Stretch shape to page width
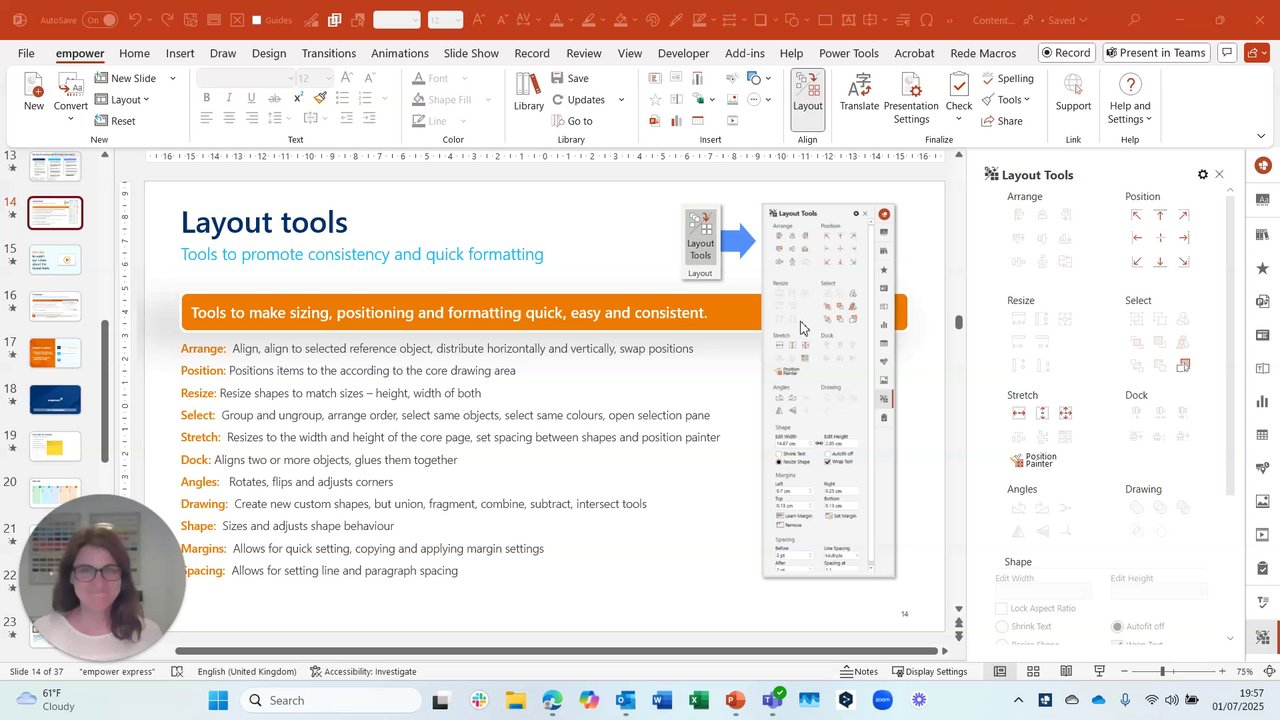Screen dimensions: 1280x720 coord(1018,413)
